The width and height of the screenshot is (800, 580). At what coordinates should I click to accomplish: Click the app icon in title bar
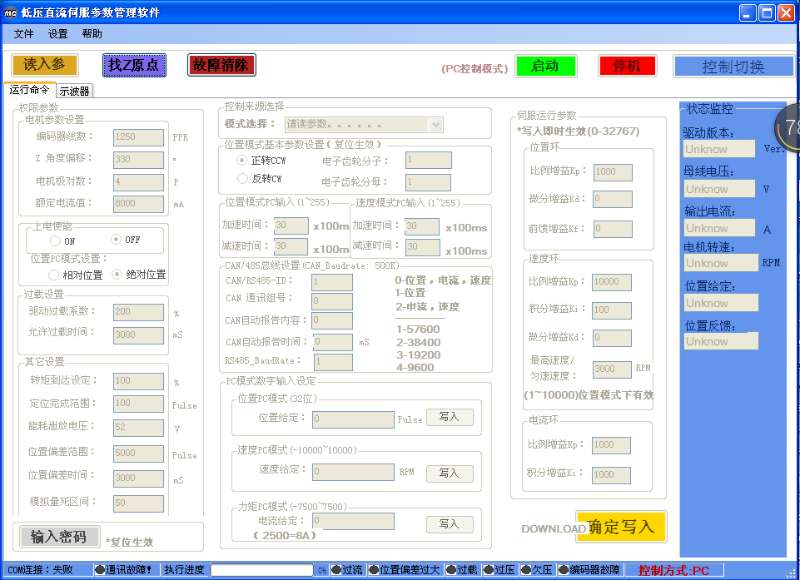(x=10, y=13)
